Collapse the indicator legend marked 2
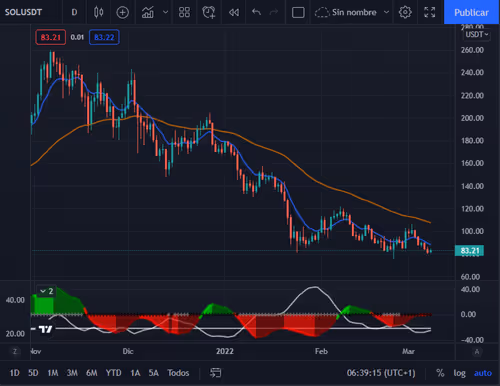 coord(46,291)
